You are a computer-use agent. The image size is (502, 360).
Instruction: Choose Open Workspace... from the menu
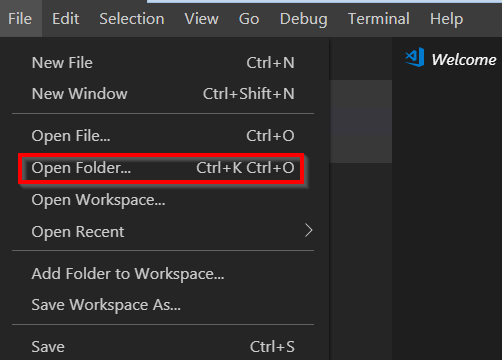point(163,200)
